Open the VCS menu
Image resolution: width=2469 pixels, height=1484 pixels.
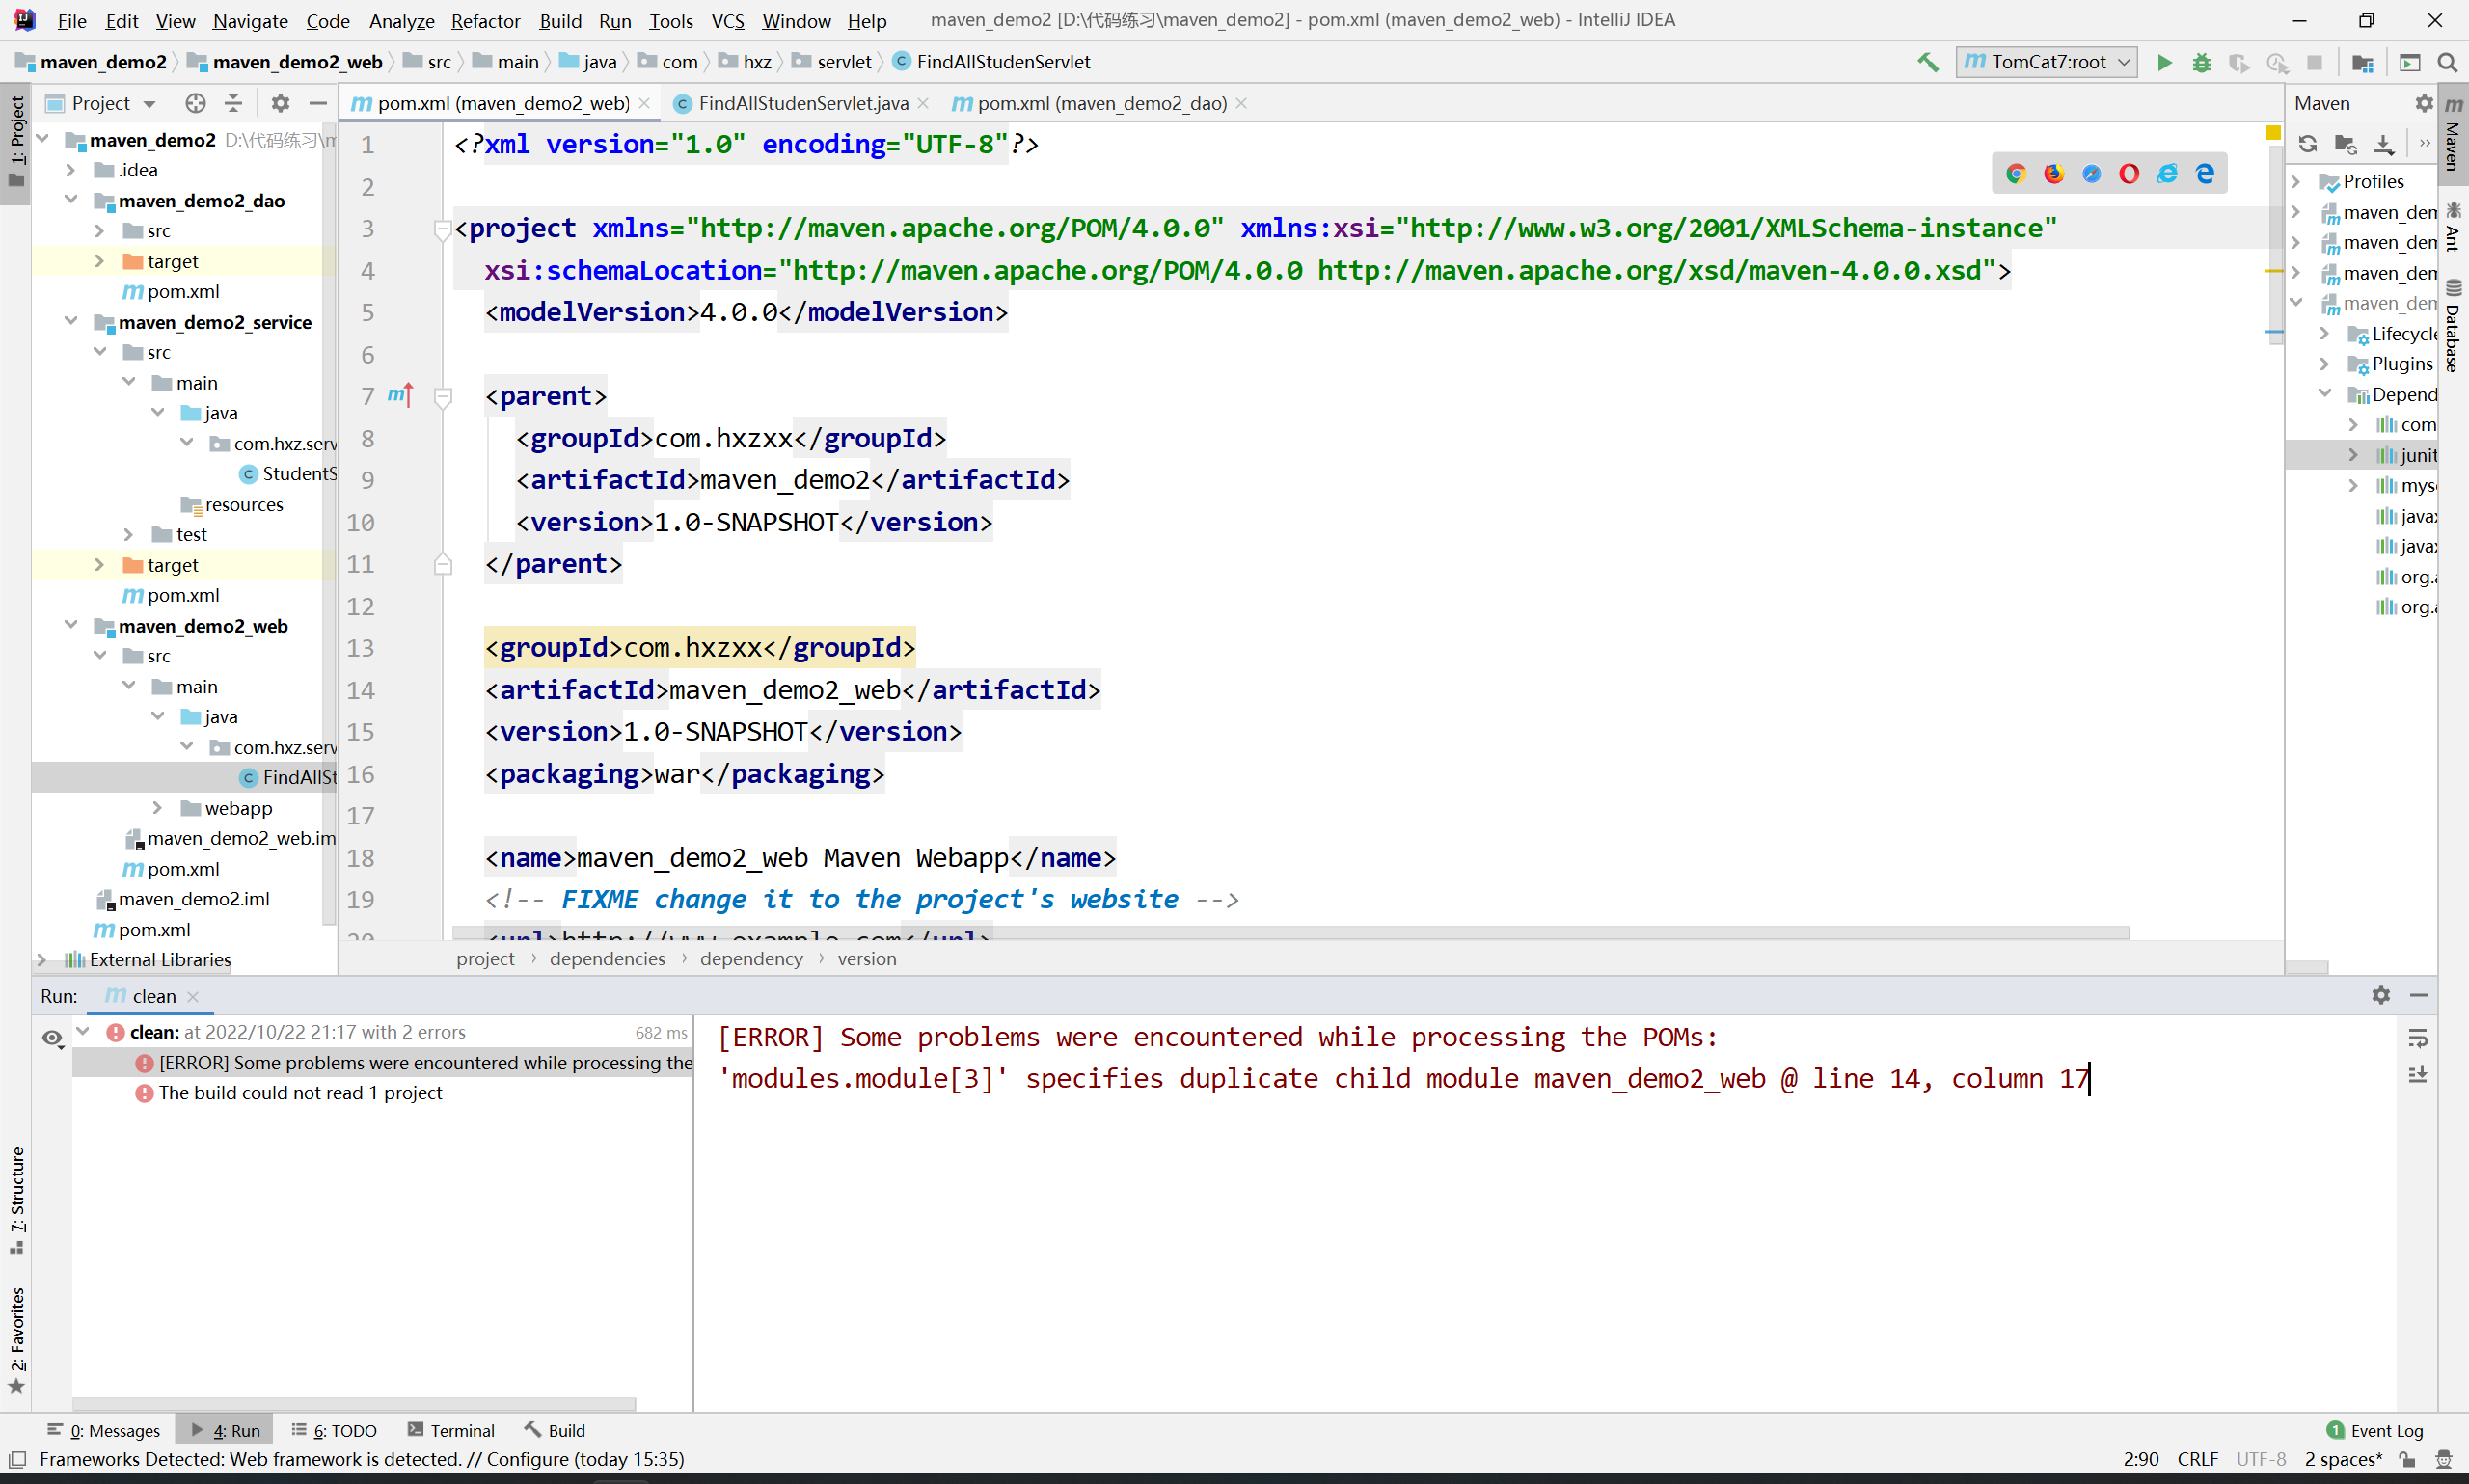[x=727, y=21]
